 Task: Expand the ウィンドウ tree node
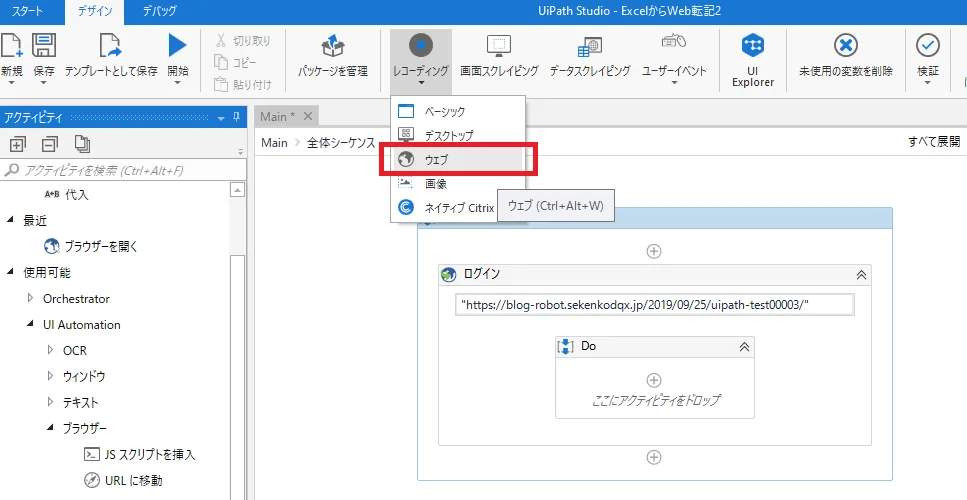(51, 376)
